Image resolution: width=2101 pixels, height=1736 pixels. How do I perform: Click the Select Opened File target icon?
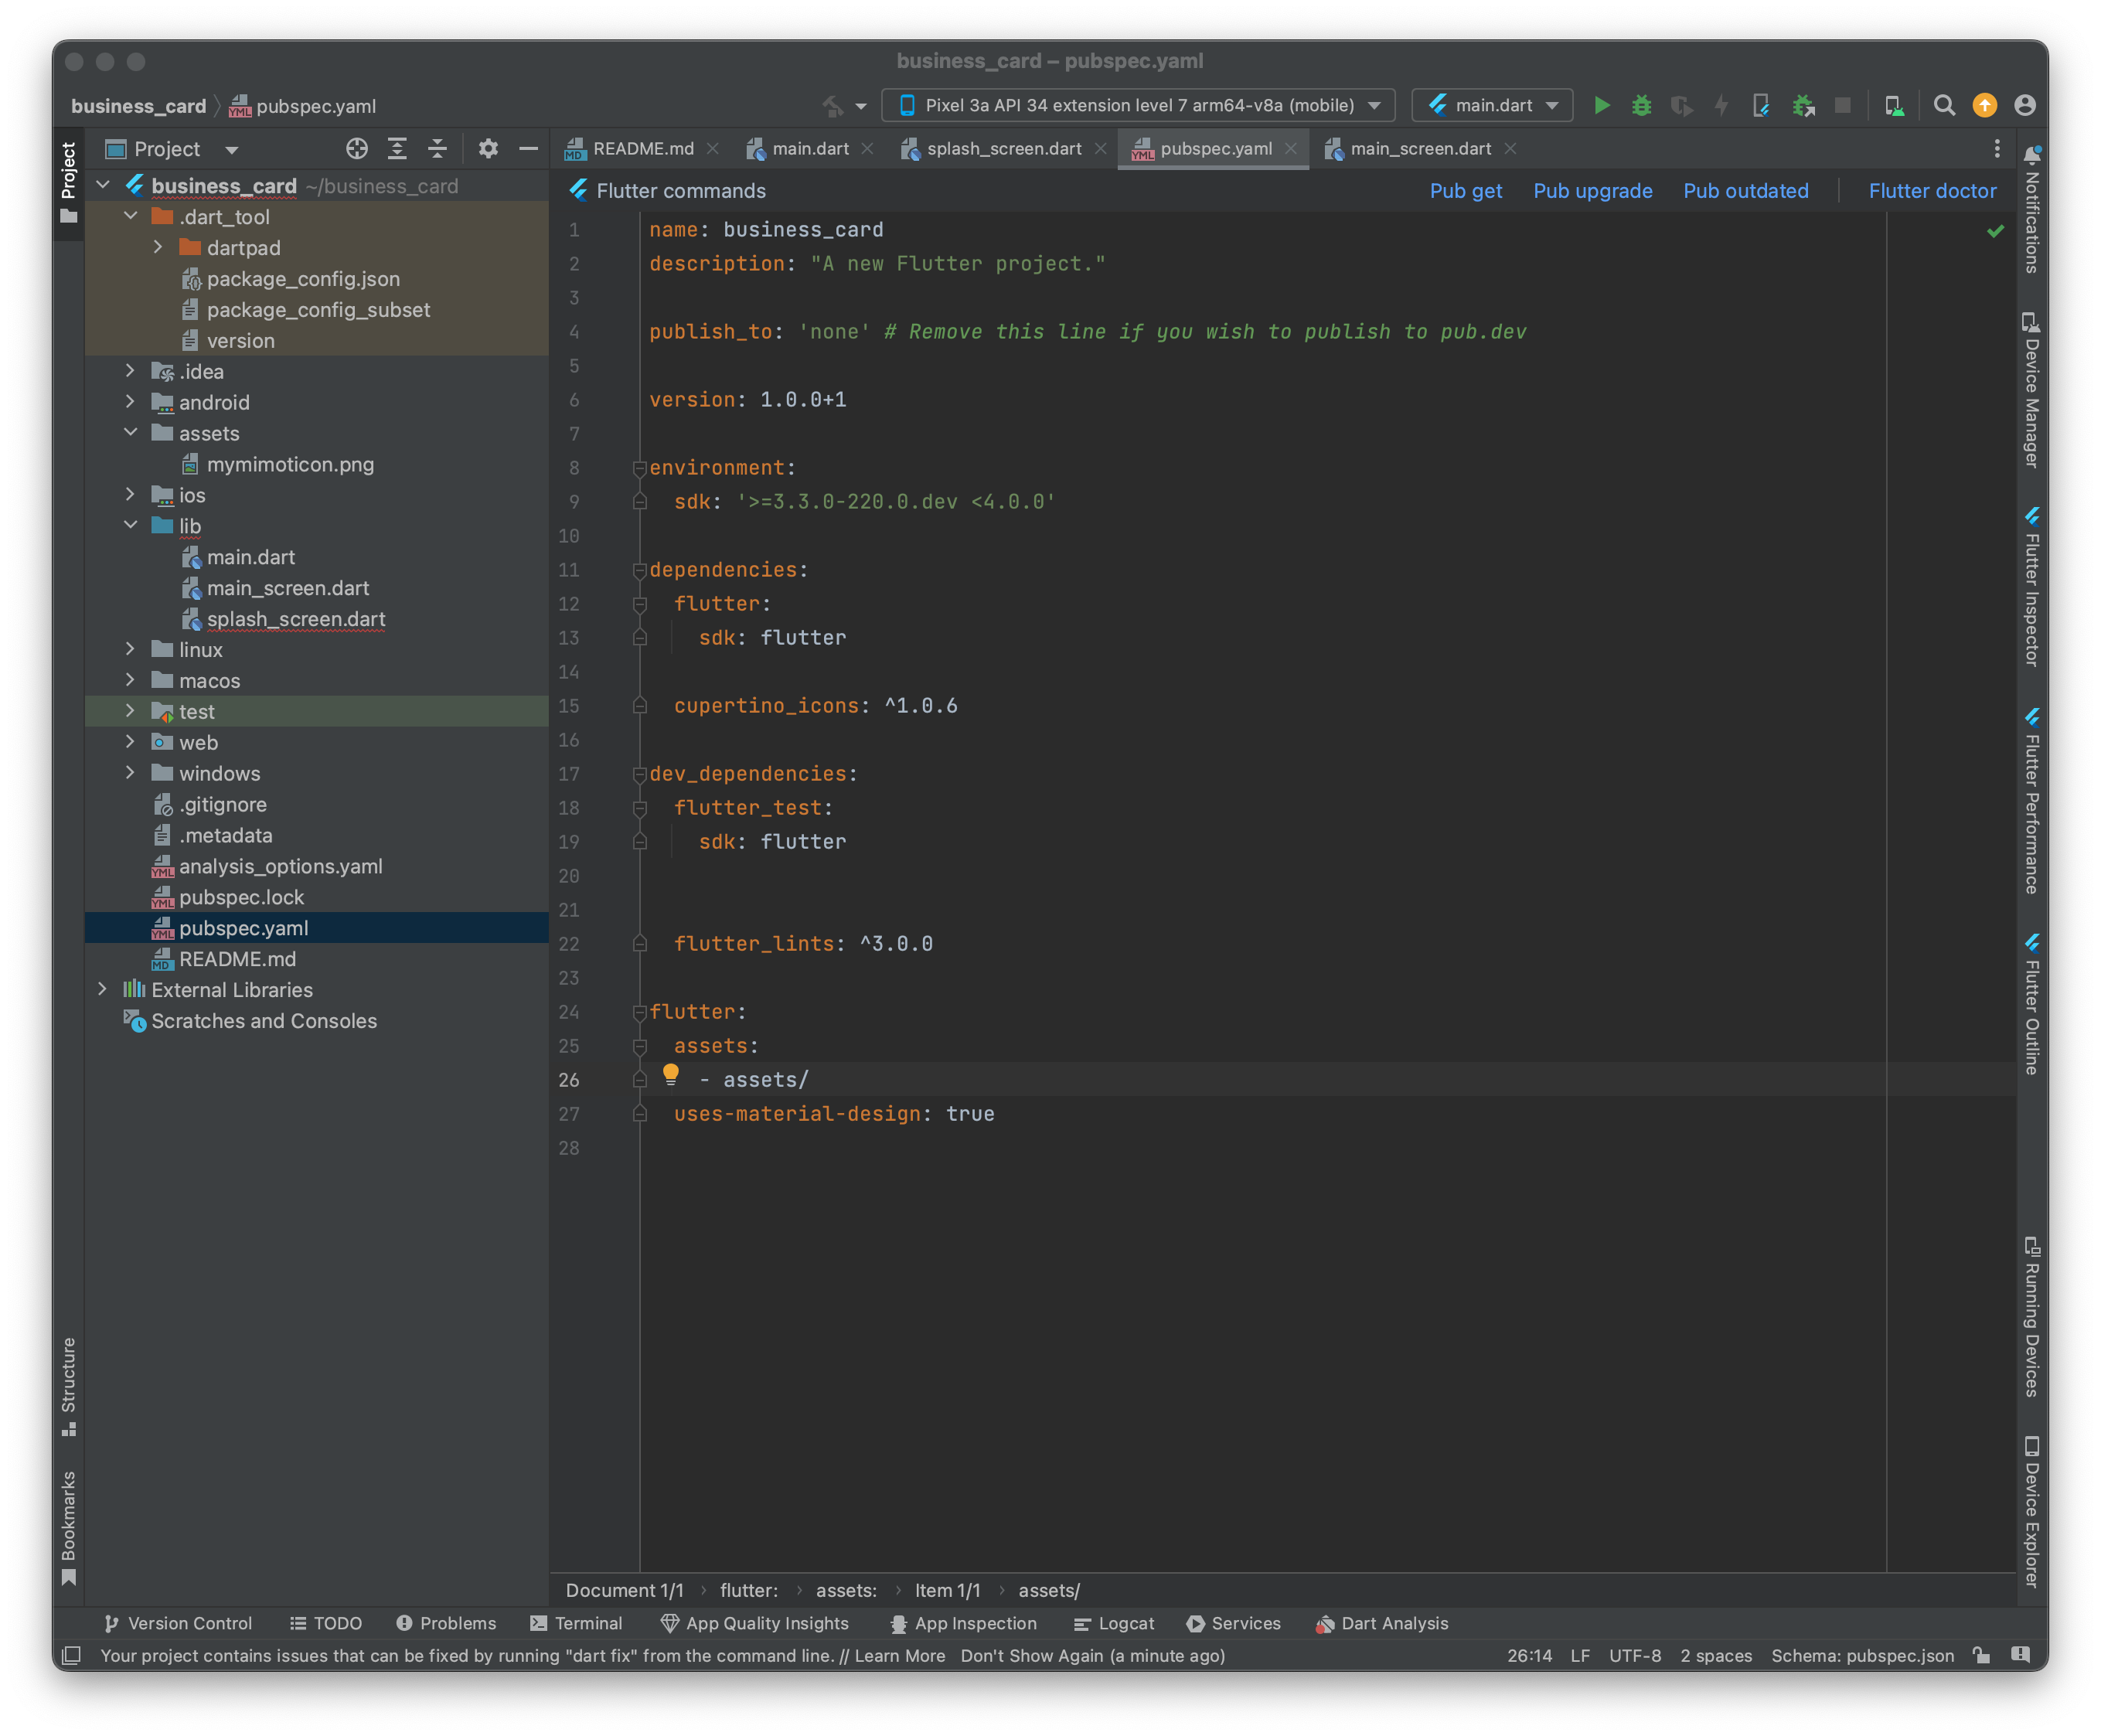pos(357,149)
